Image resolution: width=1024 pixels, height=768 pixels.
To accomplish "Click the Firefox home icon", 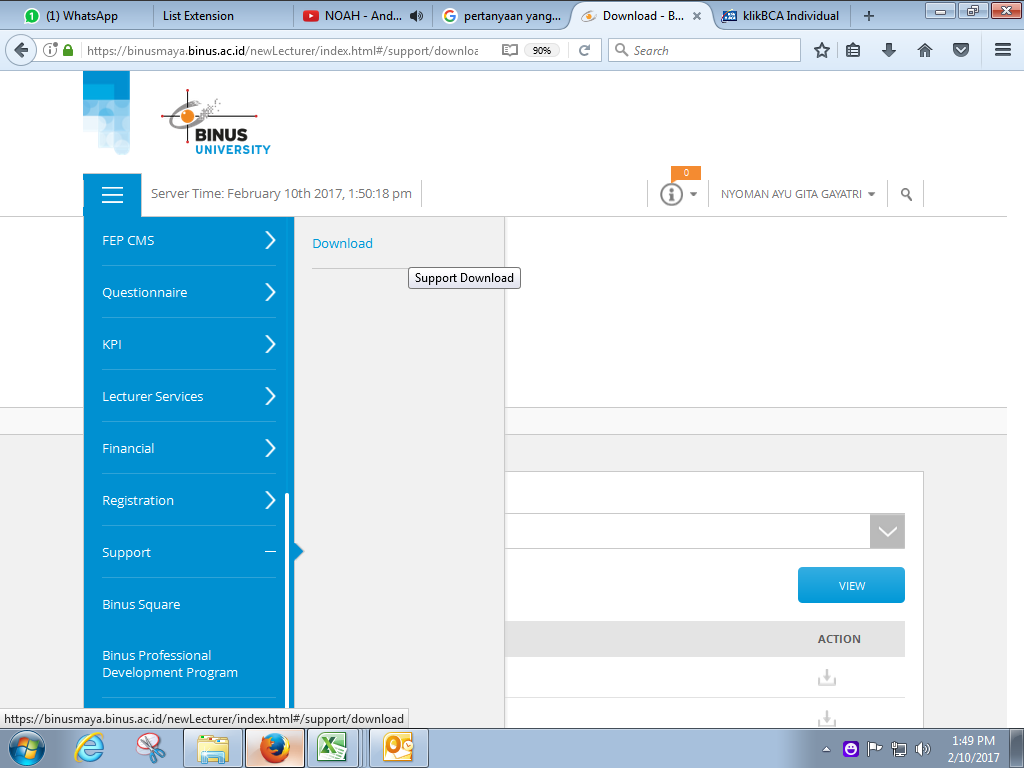I will pyautogui.click(x=924, y=50).
